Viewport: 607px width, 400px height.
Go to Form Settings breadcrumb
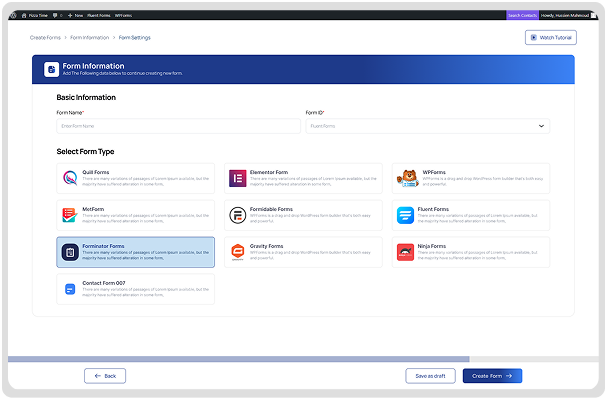[x=134, y=38]
